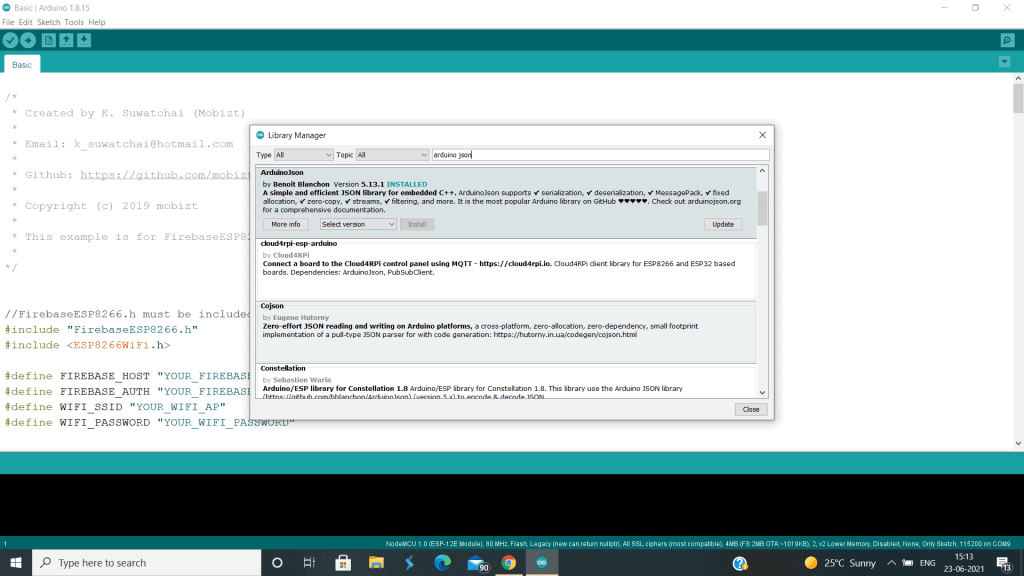Click the Upload arrow icon
Screen dimensions: 1024x576
tap(28, 40)
